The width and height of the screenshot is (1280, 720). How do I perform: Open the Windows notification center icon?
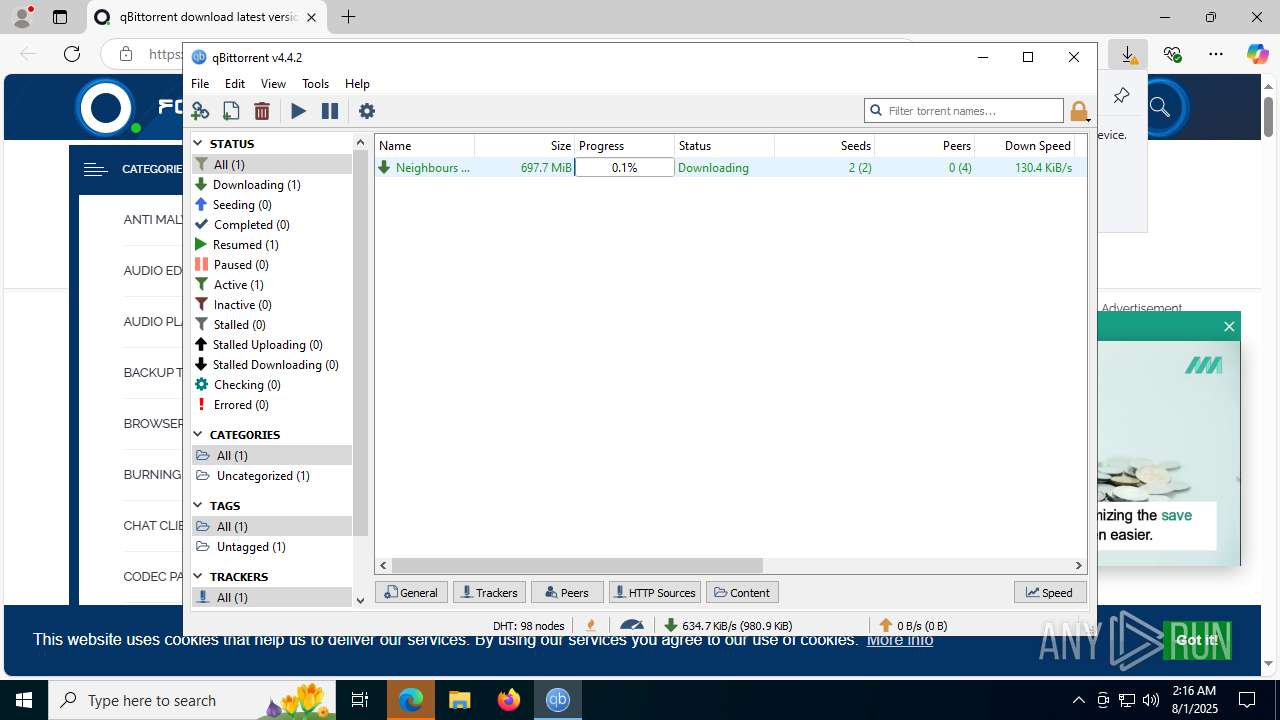coord(1247,700)
